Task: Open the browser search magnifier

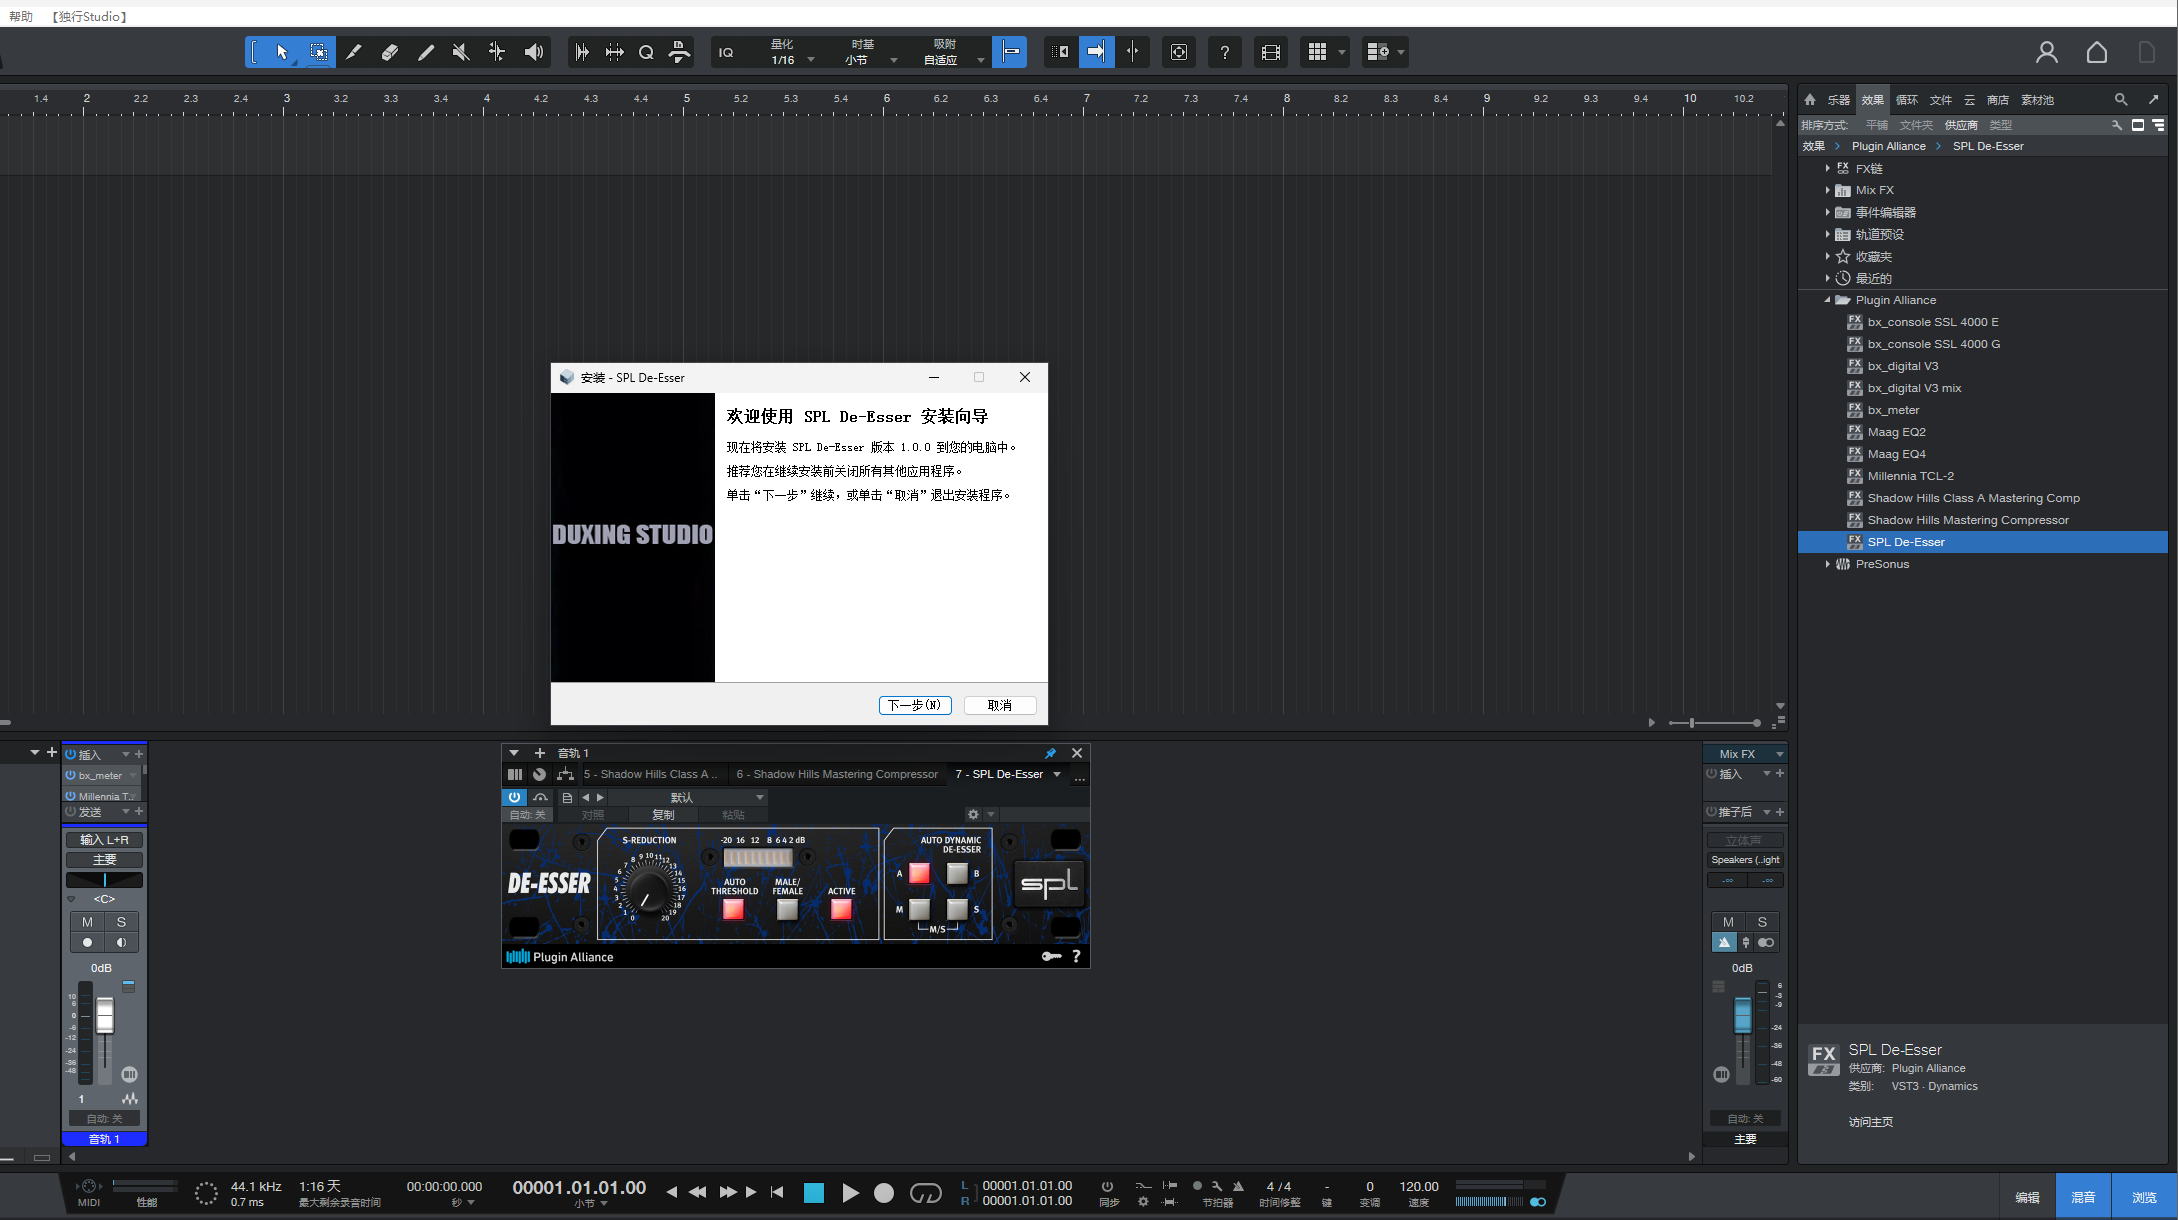Action: (x=2120, y=99)
